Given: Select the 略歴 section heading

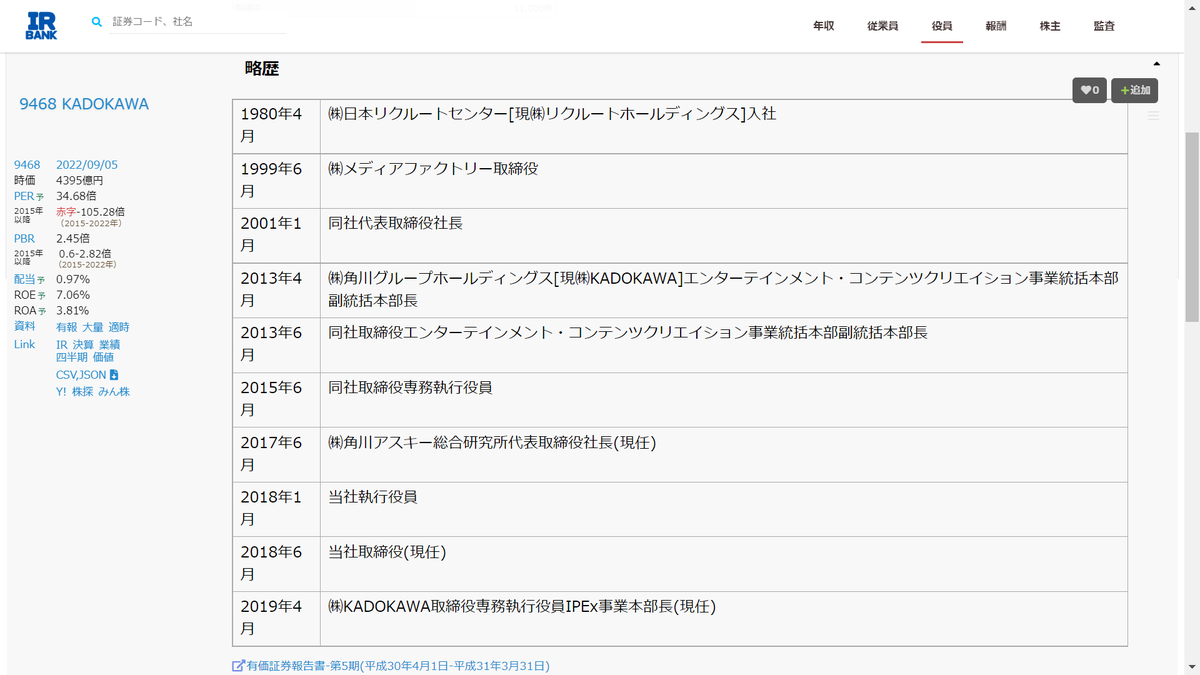Looking at the screenshot, I should (x=262, y=69).
